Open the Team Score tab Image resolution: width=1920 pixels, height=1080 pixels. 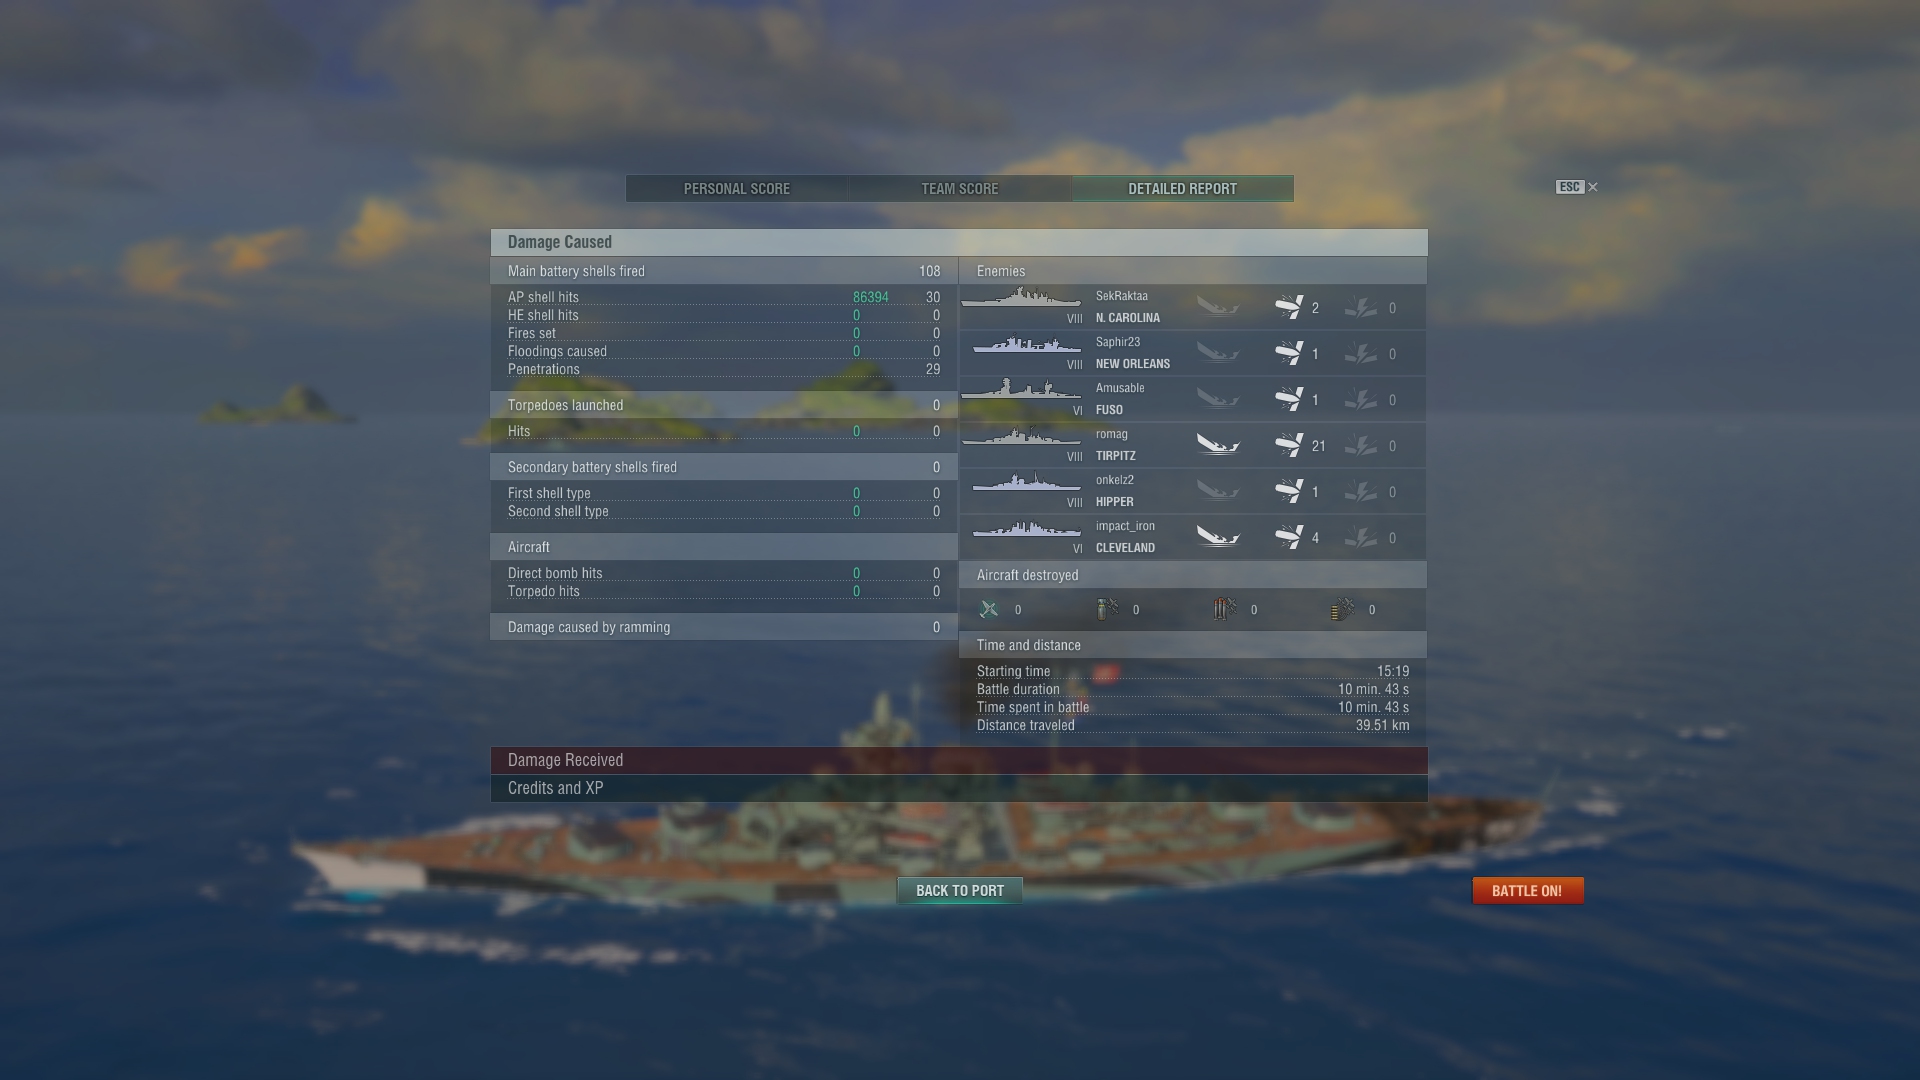[960, 188]
